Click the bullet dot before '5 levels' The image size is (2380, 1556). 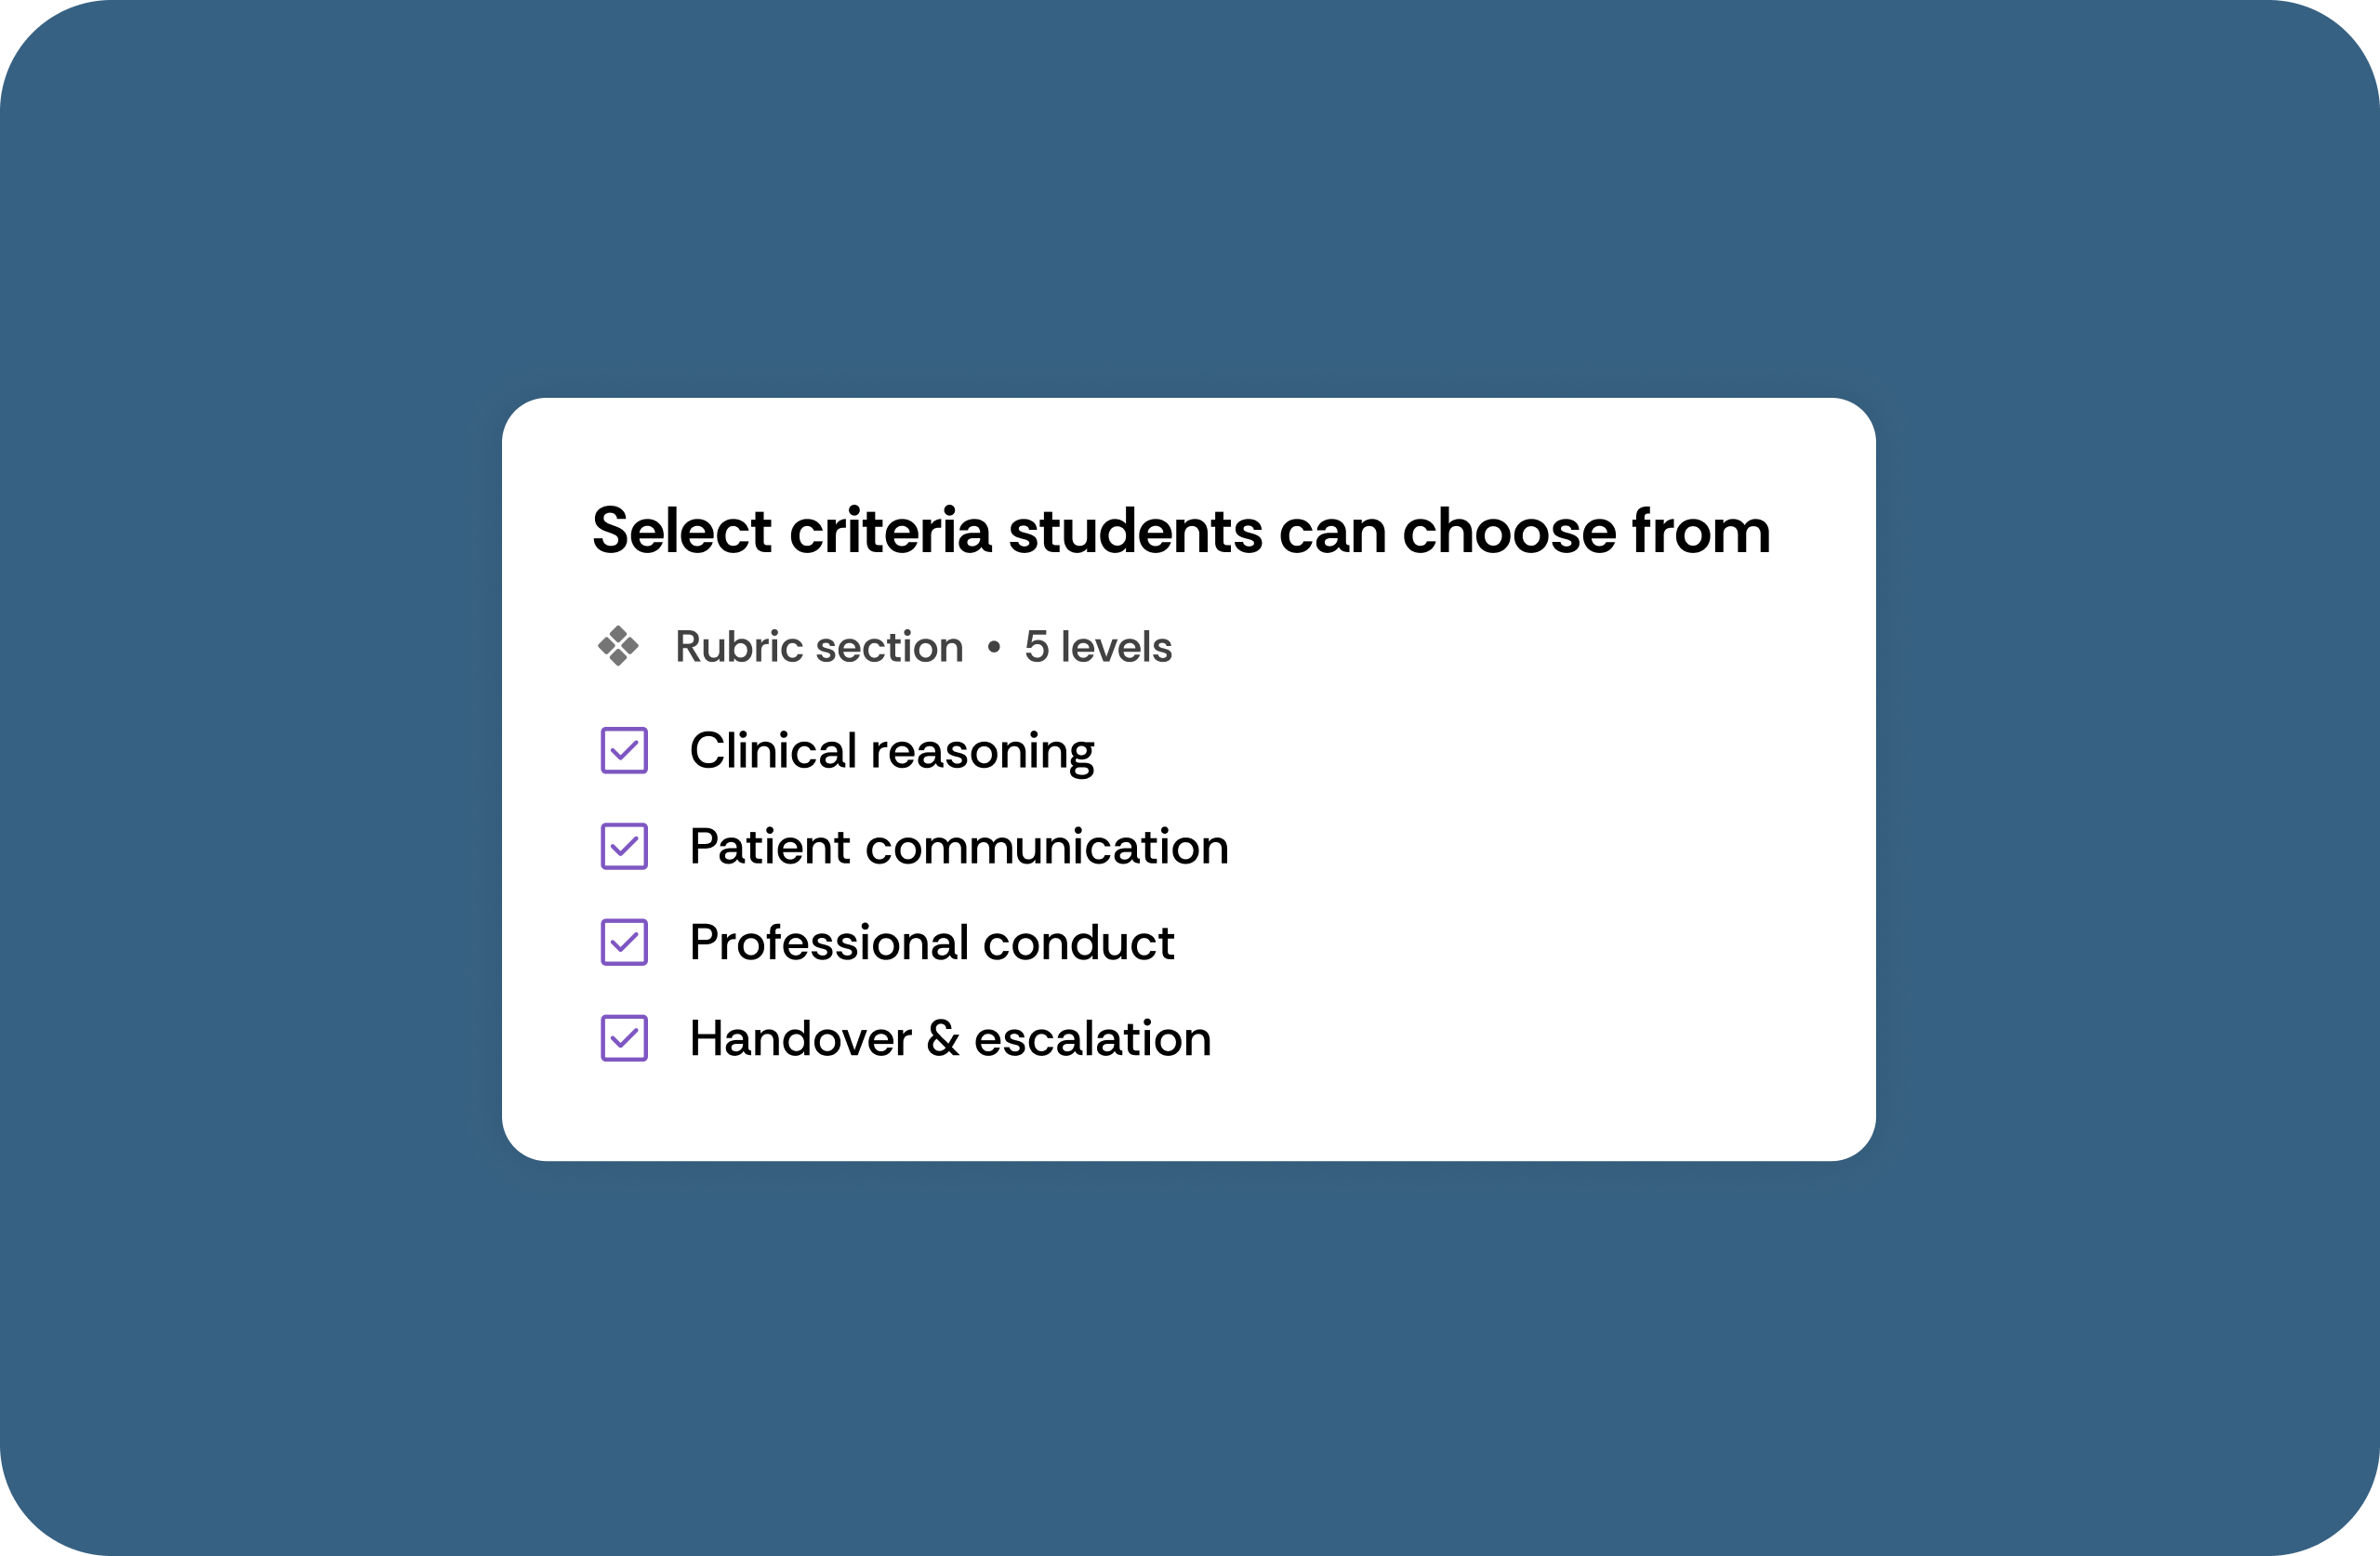[x=993, y=648]
